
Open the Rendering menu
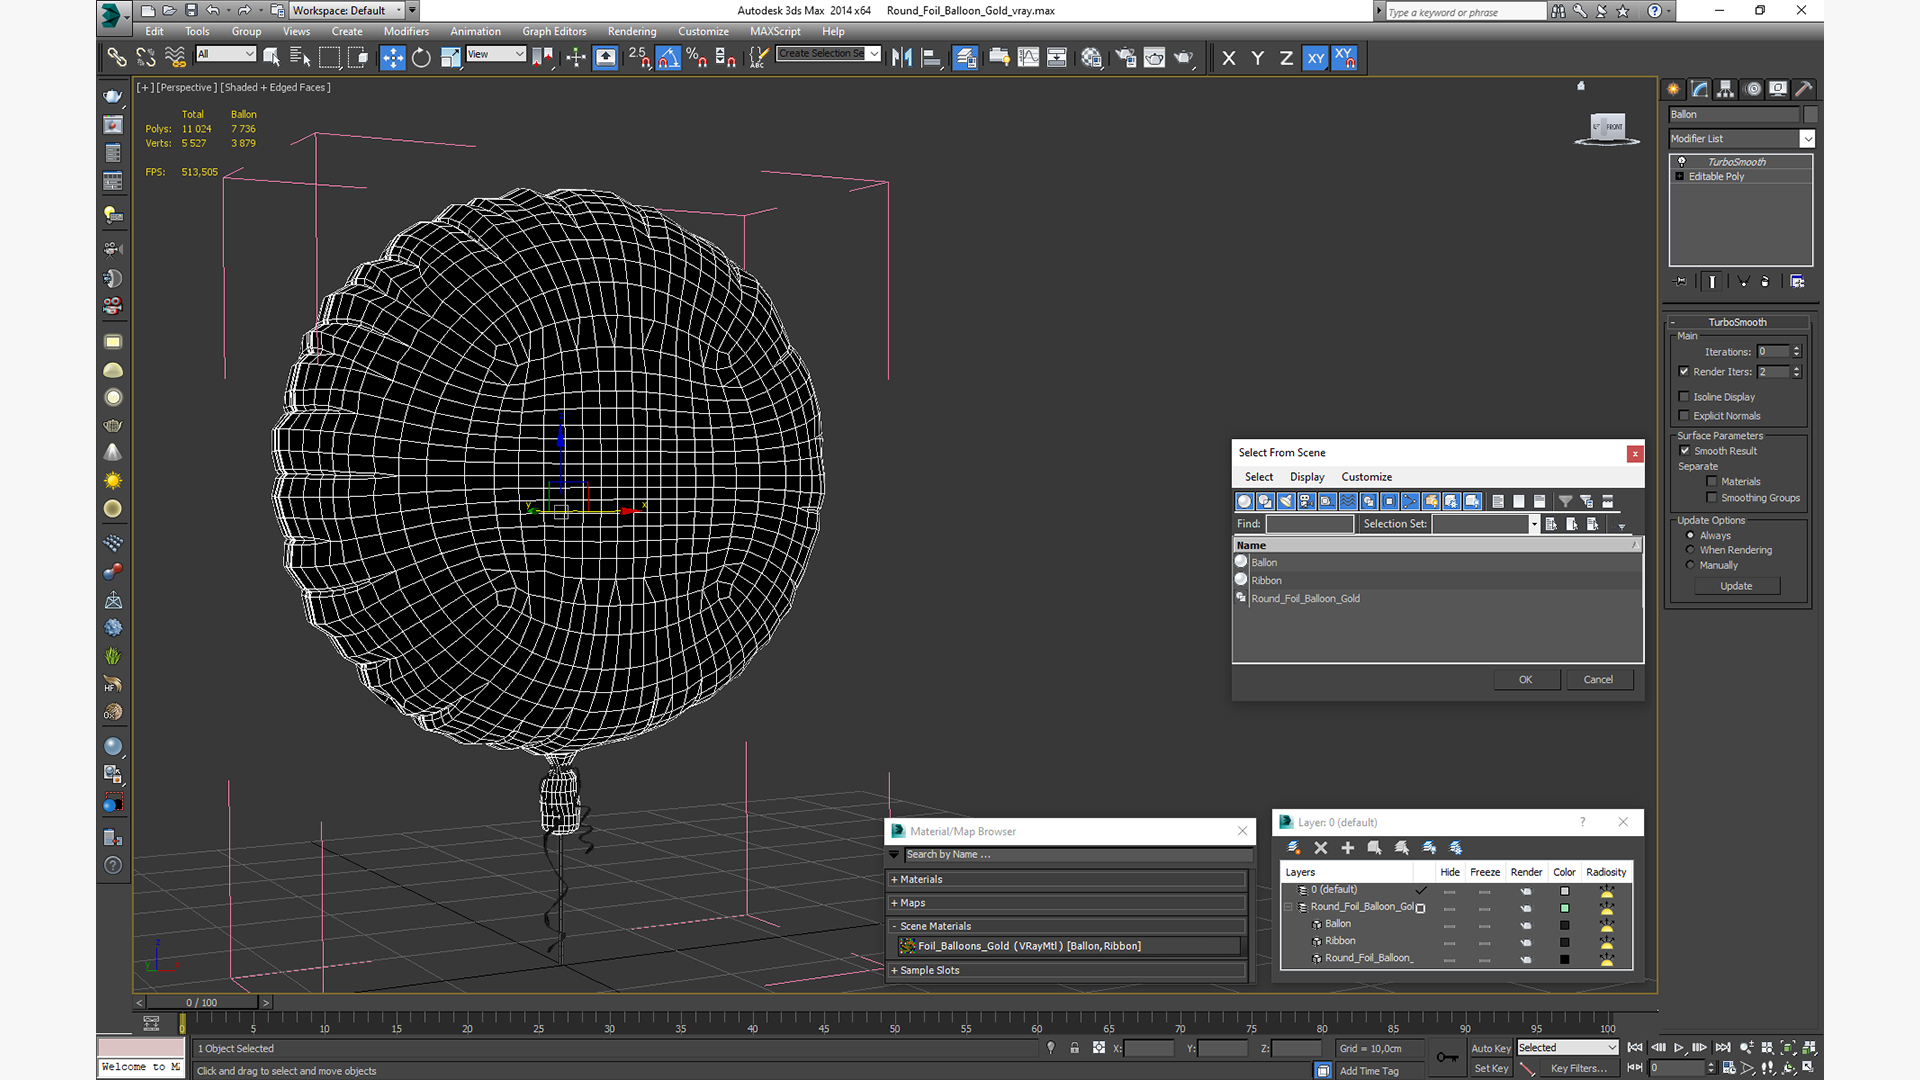(x=632, y=32)
